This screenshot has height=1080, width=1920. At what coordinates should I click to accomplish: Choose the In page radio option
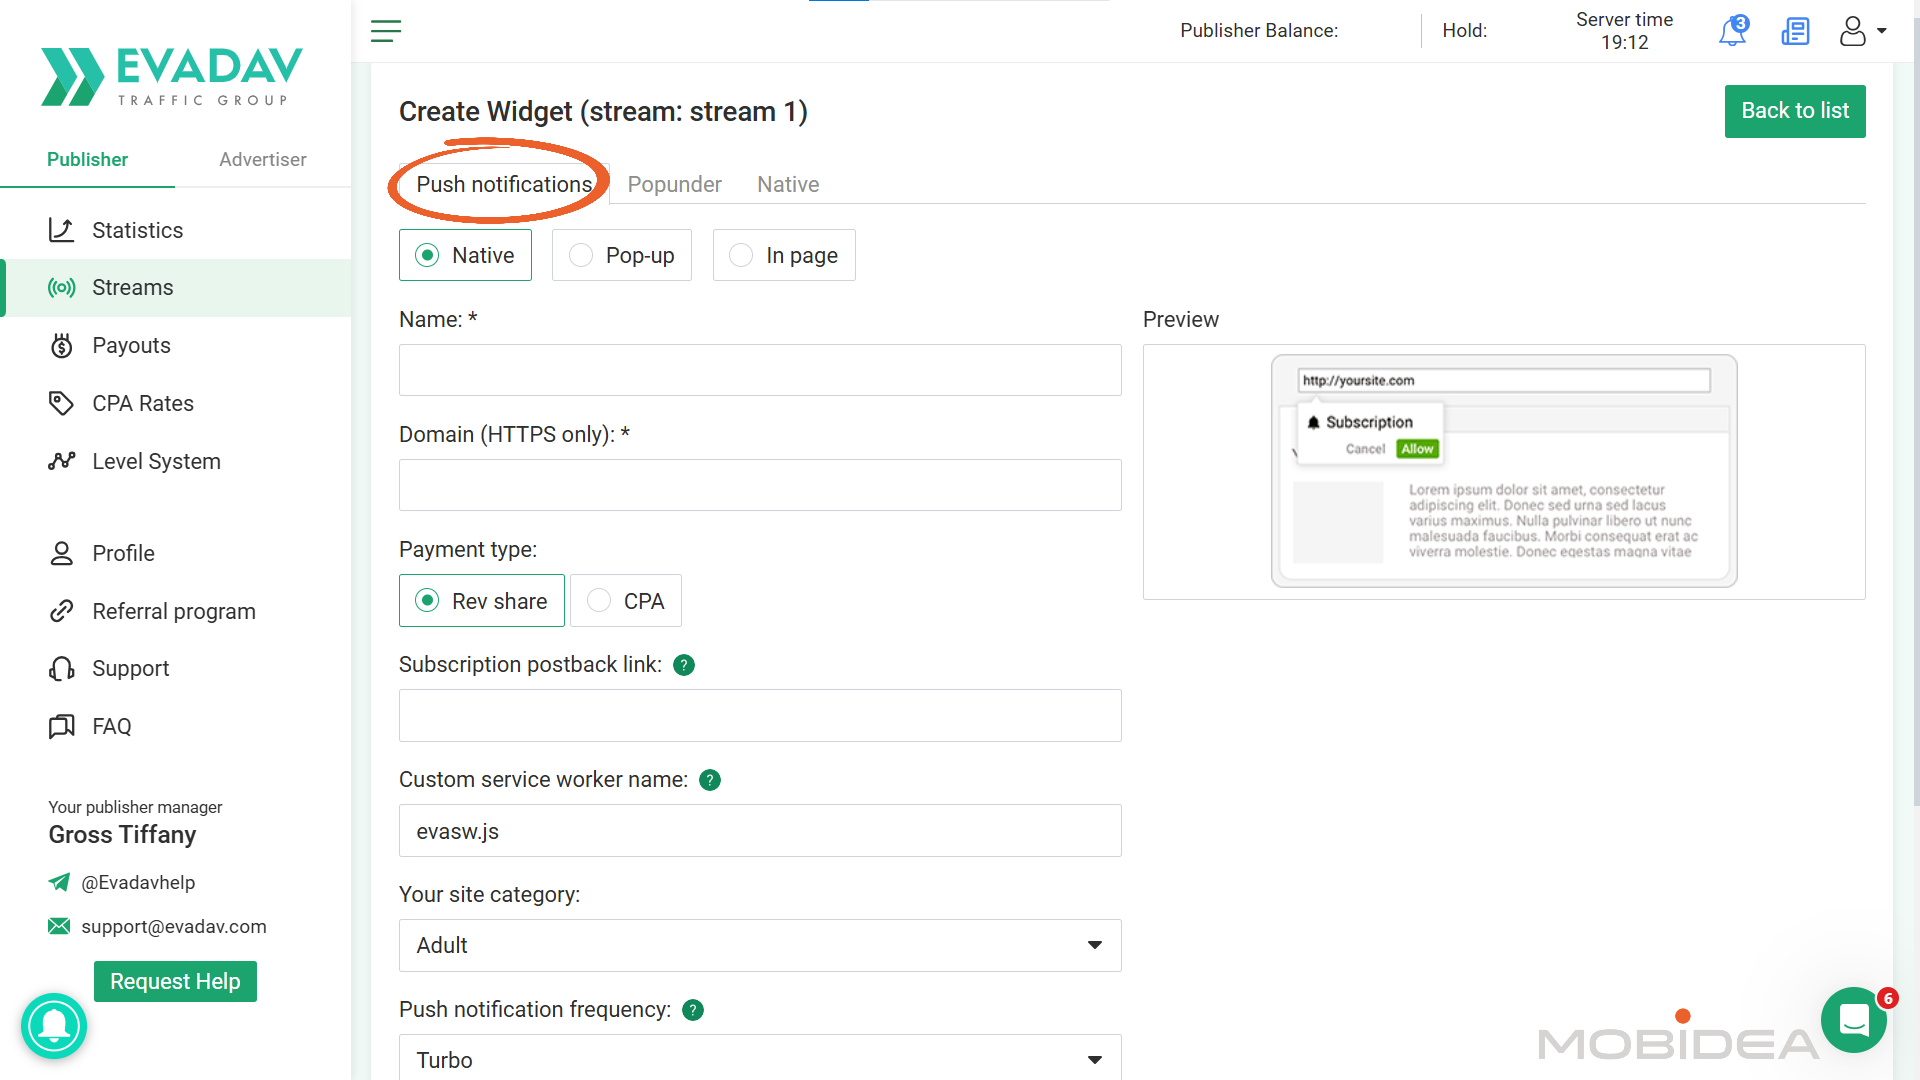click(x=784, y=255)
